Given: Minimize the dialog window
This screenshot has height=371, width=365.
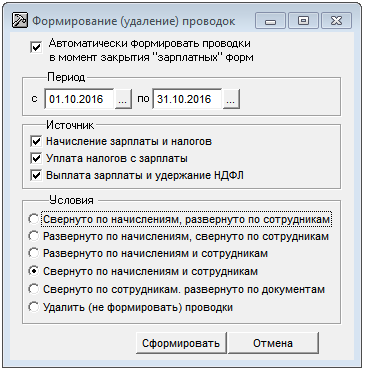Looking at the screenshot, I should [270, 21].
